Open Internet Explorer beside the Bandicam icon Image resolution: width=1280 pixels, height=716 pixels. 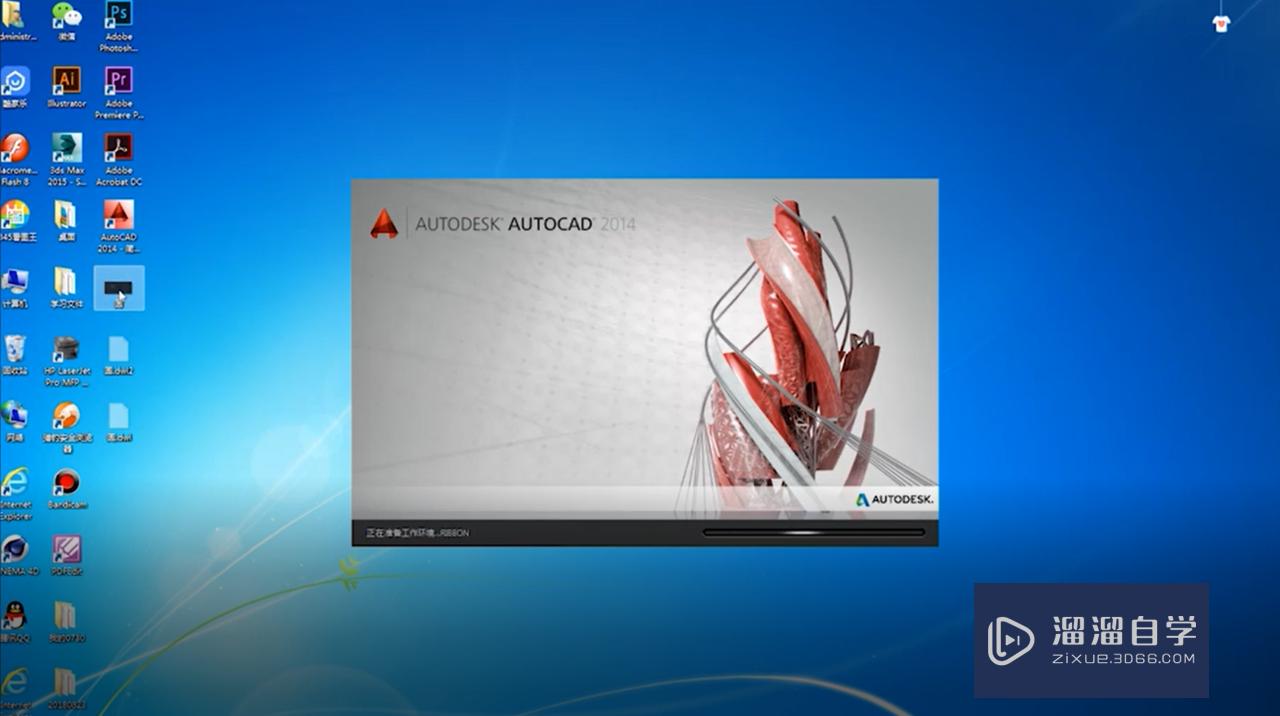[15, 494]
